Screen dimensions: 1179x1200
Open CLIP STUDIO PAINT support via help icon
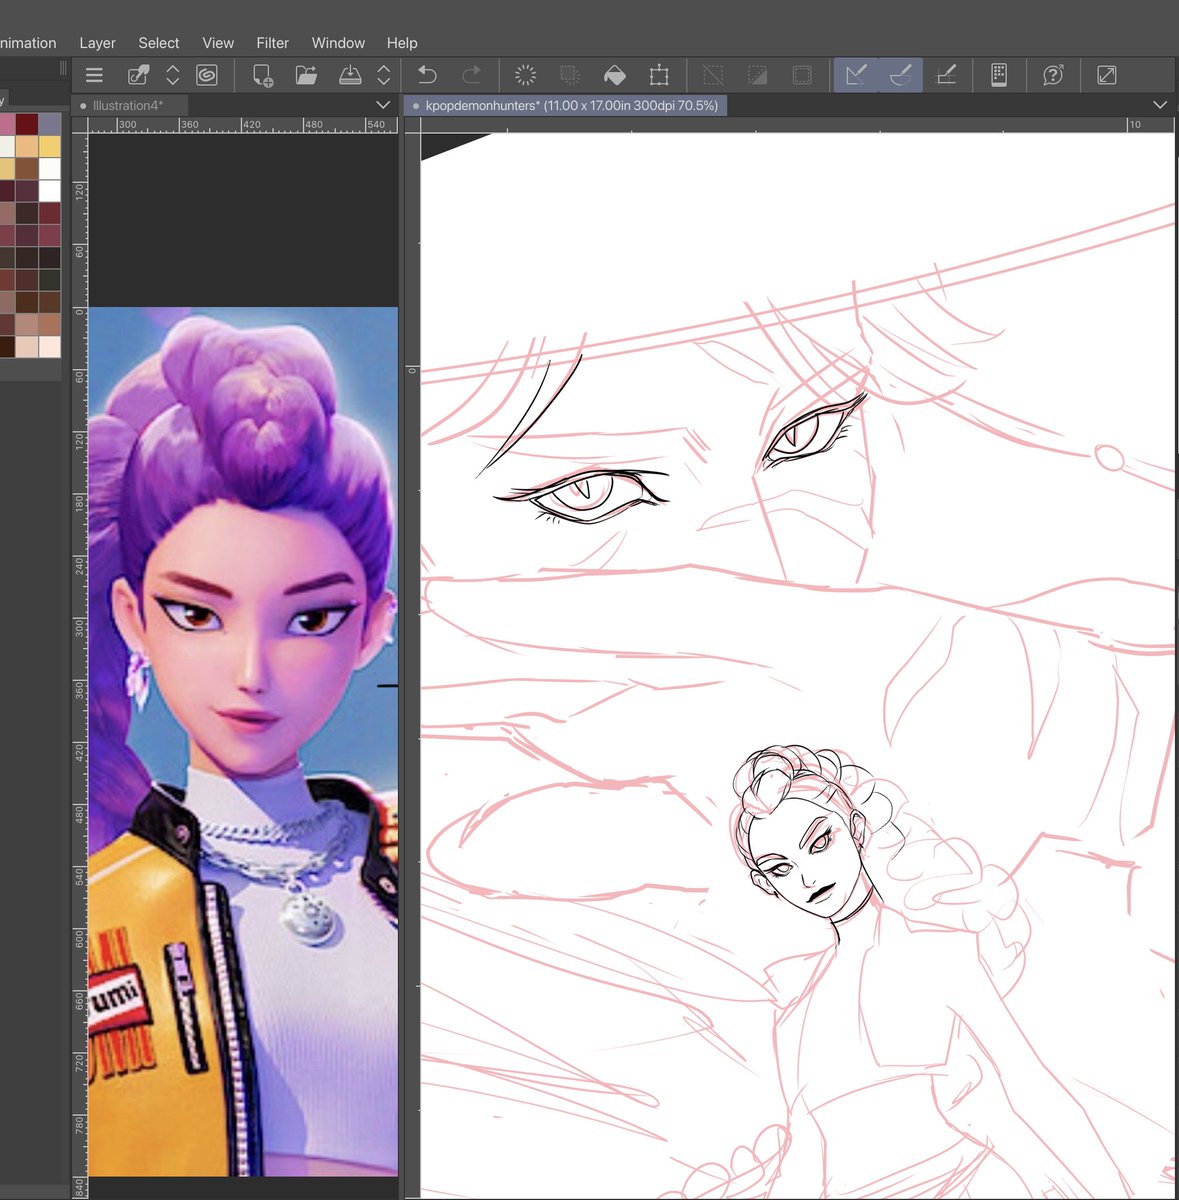(x=1053, y=75)
